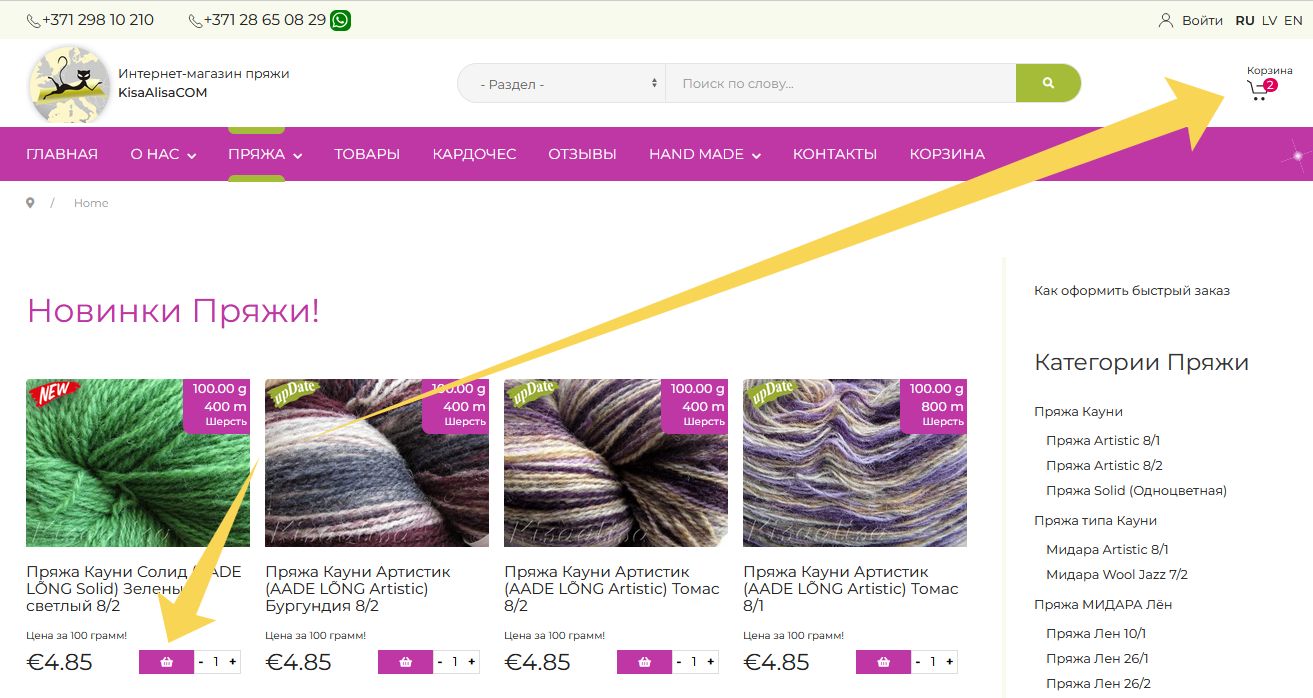Image resolution: width=1313 pixels, height=698 pixels.
Task: Click the Войти login link
Action: (x=1202, y=20)
